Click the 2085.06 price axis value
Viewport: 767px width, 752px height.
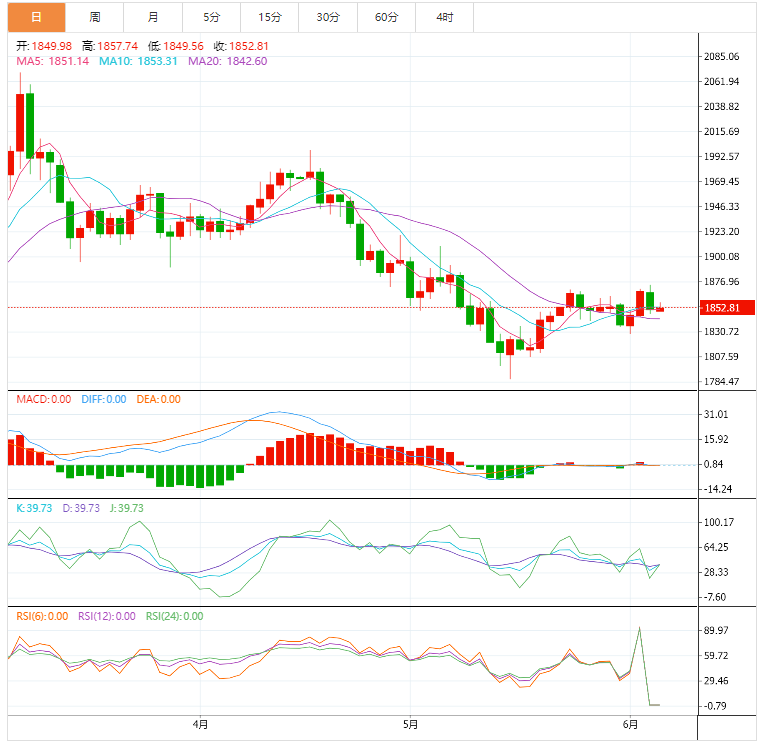point(722,57)
